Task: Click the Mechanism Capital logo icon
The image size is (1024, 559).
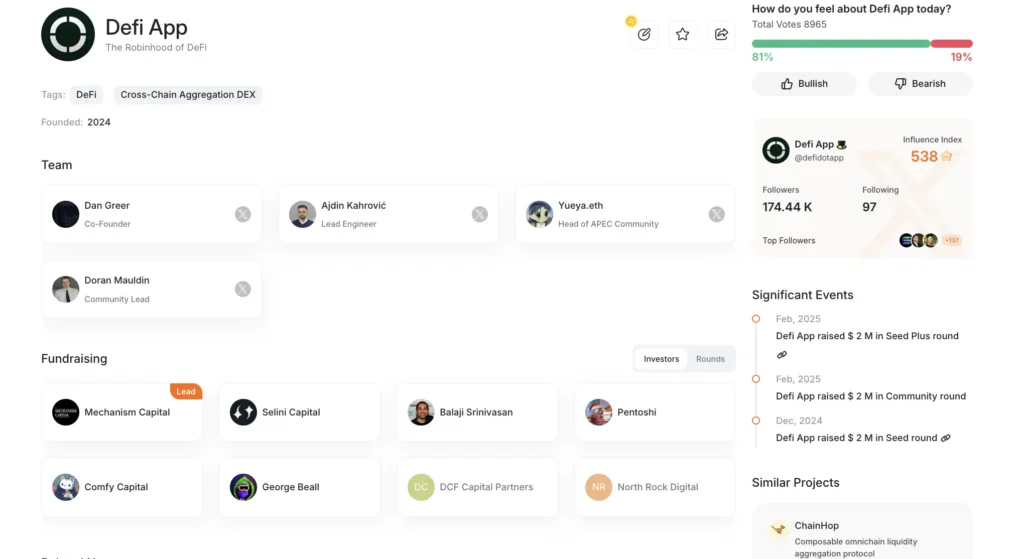Action: point(65,412)
